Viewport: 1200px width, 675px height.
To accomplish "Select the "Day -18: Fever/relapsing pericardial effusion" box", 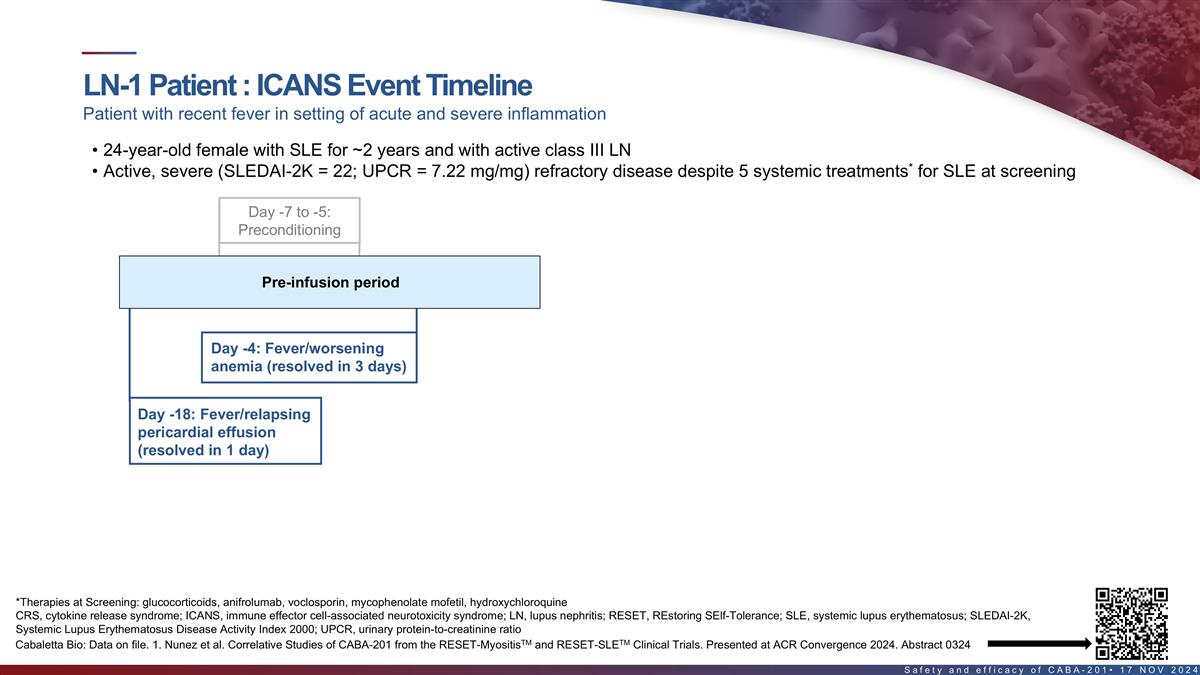I will (225, 432).
